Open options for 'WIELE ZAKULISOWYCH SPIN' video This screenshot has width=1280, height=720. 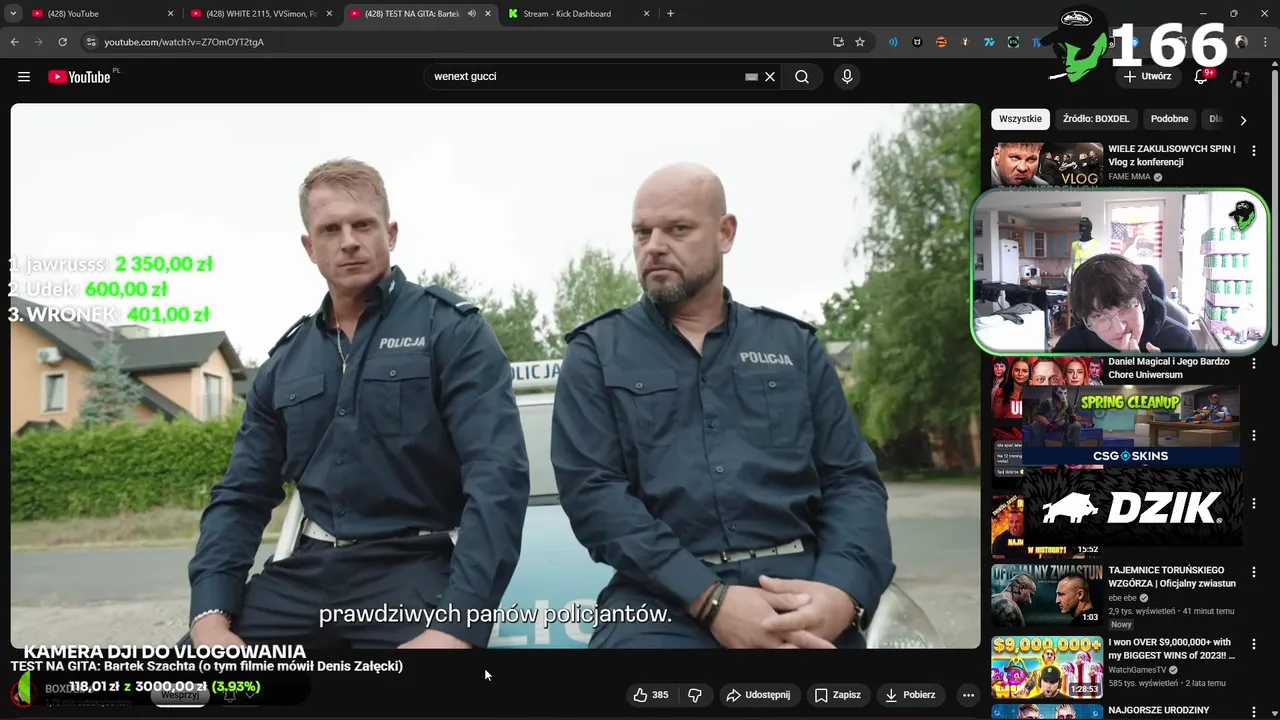[1254, 151]
